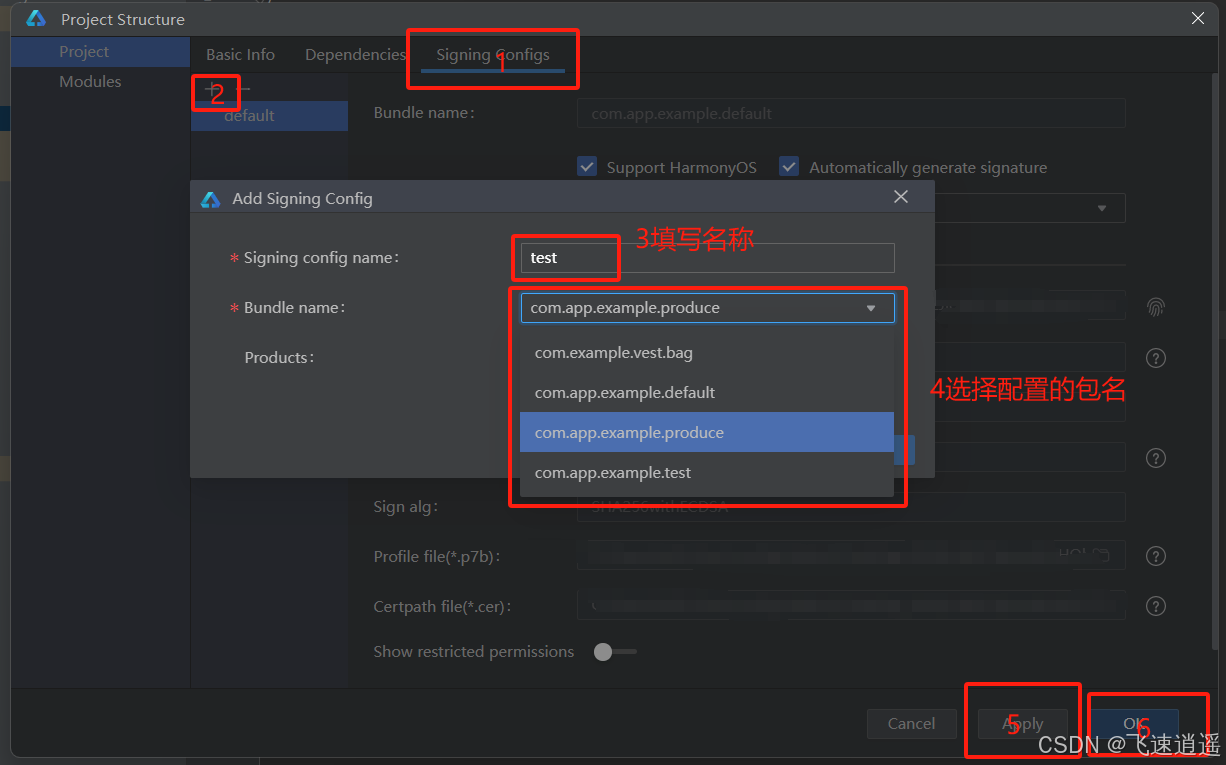Open help icon in row above Sign alg
This screenshot has height=765, width=1226.
1155,458
